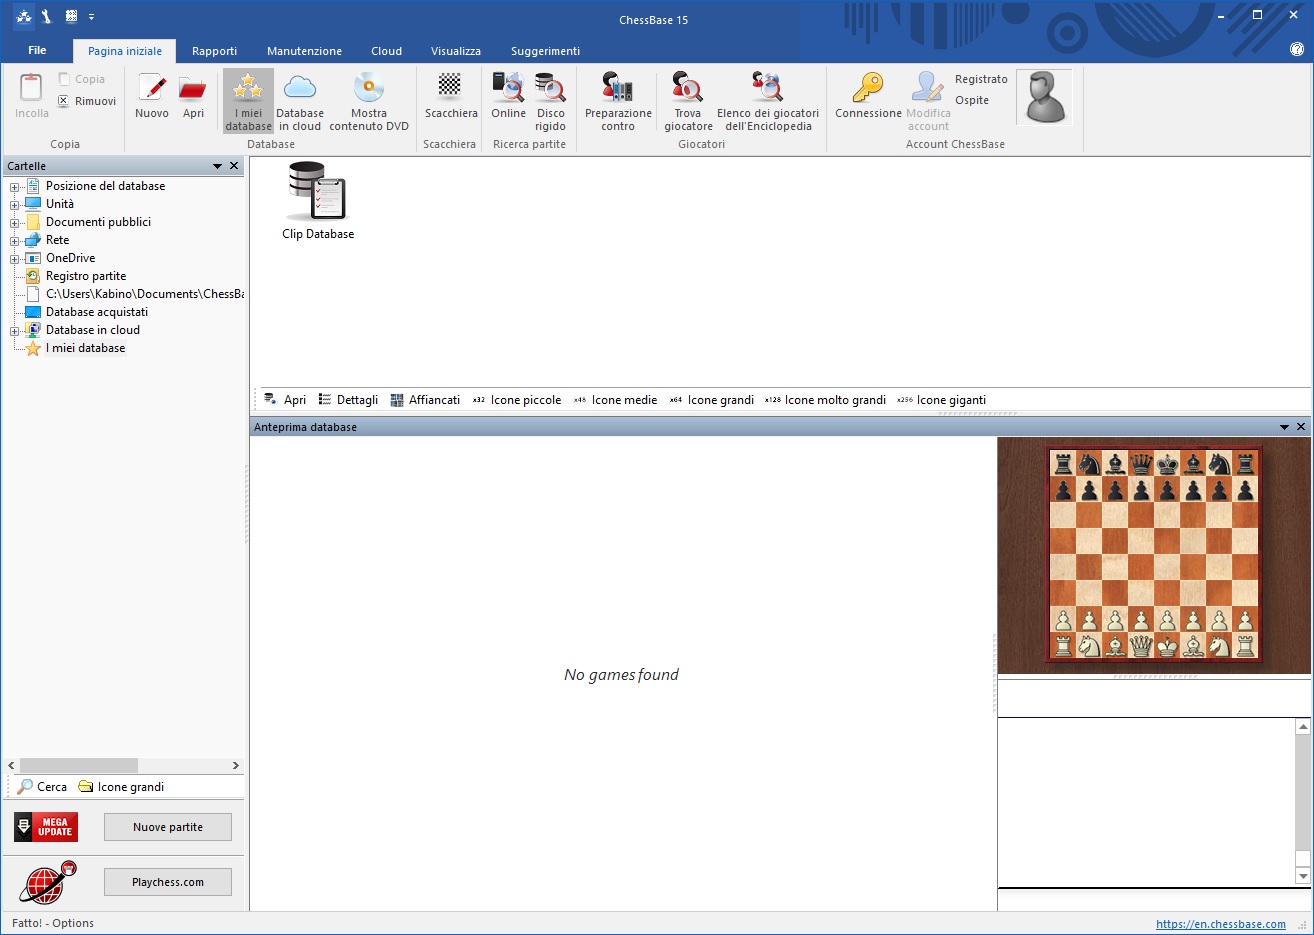The height and width of the screenshot is (935, 1314).
Task: Click the Nuovo database pencil icon
Action: coord(152,88)
